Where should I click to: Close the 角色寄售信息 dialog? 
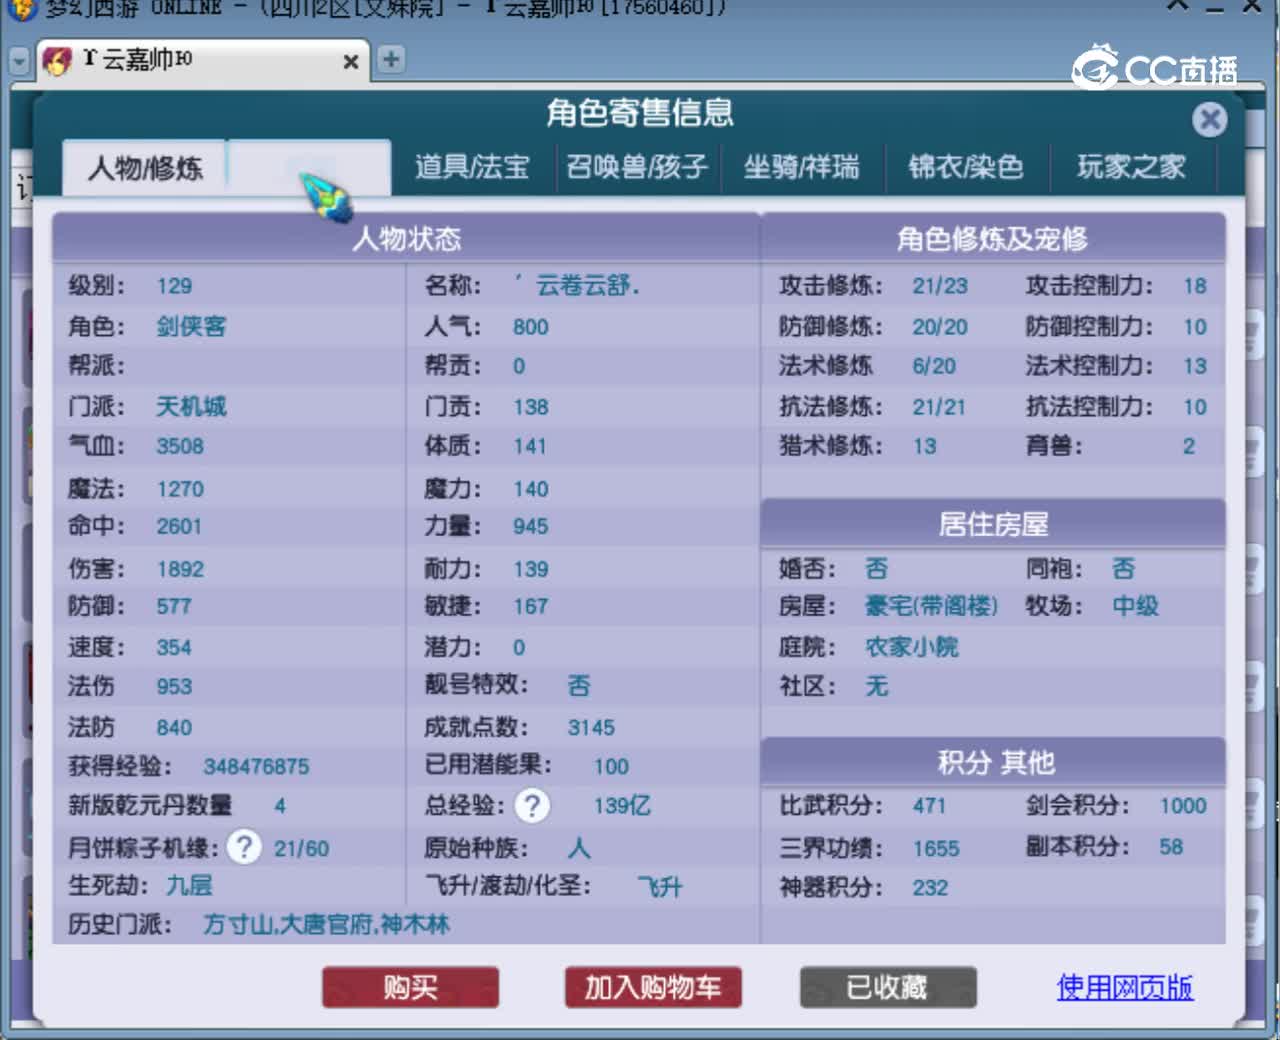tap(1209, 120)
